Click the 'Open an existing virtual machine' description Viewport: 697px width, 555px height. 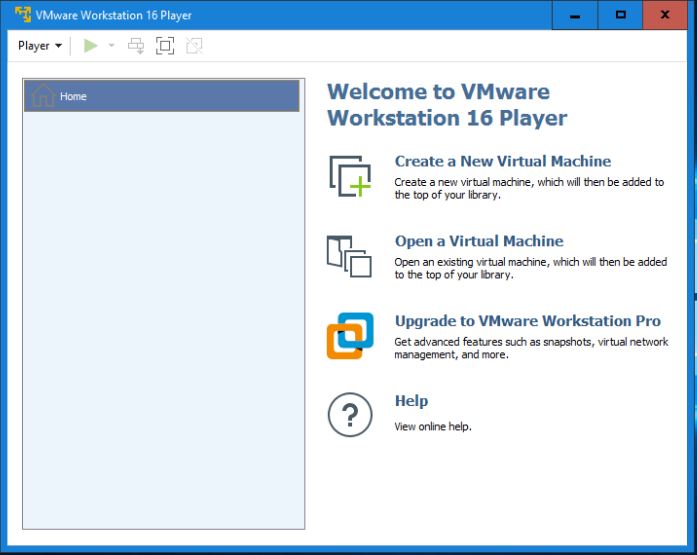531,268
